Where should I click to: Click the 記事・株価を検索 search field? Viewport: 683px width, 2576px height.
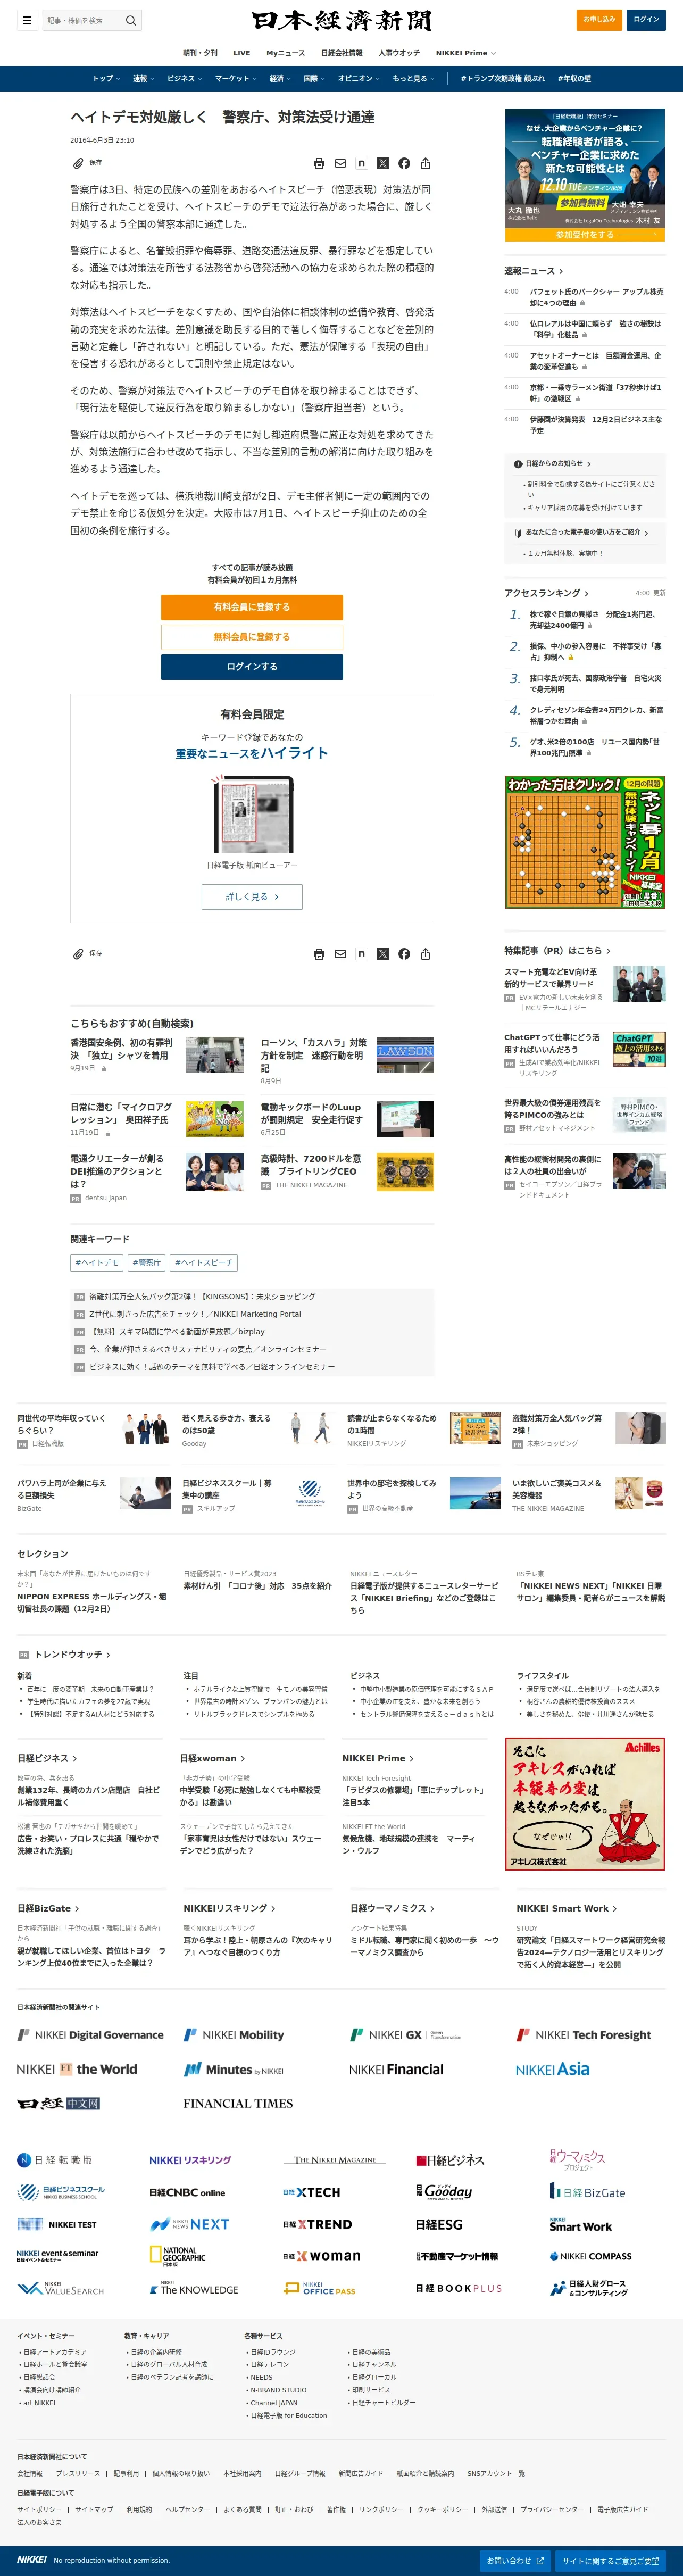click(82, 20)
